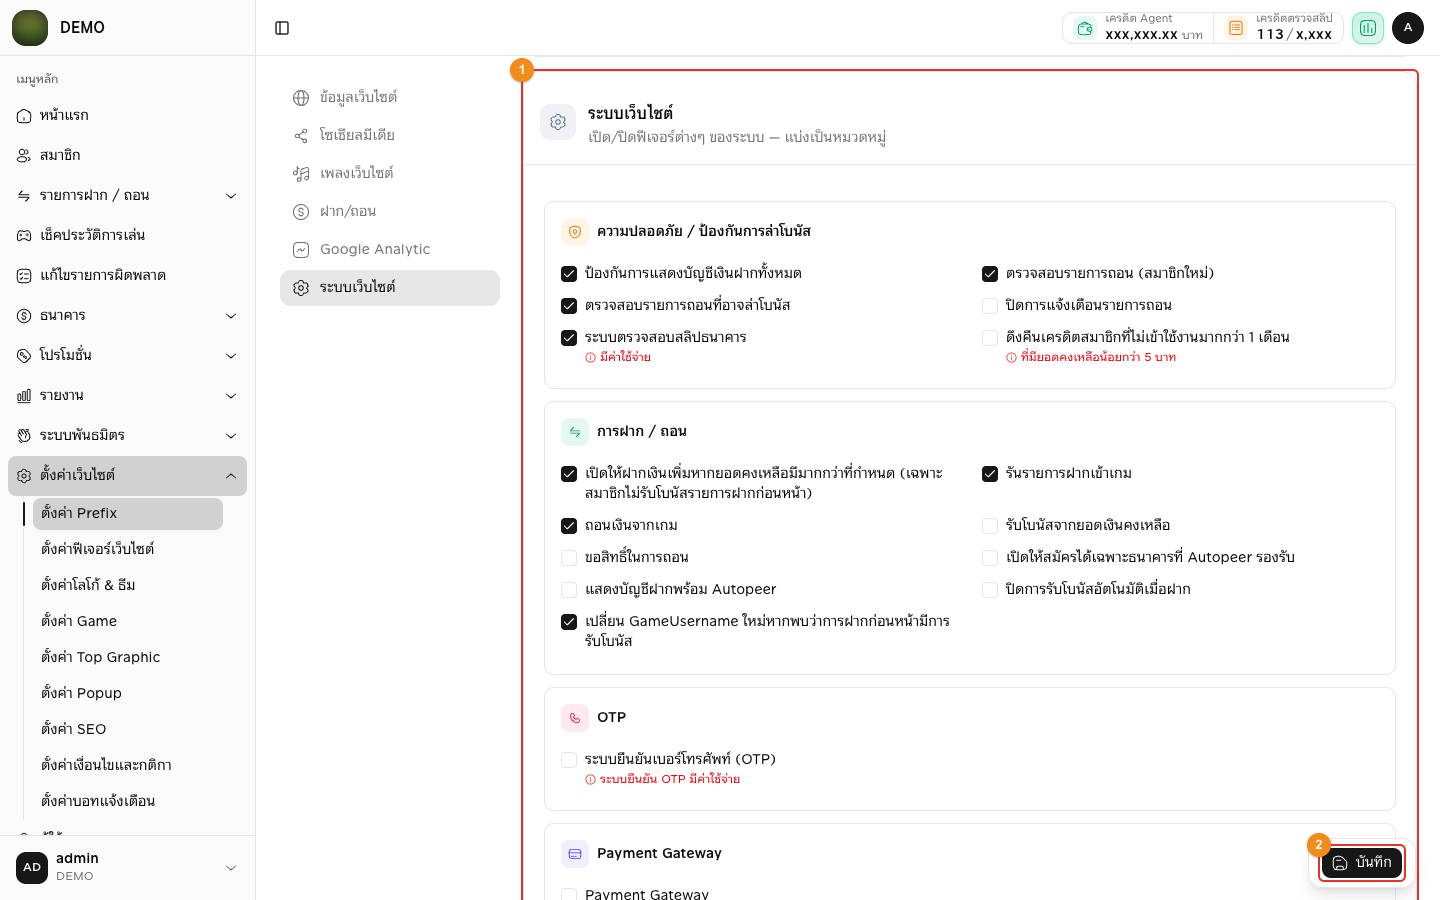Open ตั้งค่า Game submenu item
This screenshot has width=1440, height=900.
(x=128, y=621)
